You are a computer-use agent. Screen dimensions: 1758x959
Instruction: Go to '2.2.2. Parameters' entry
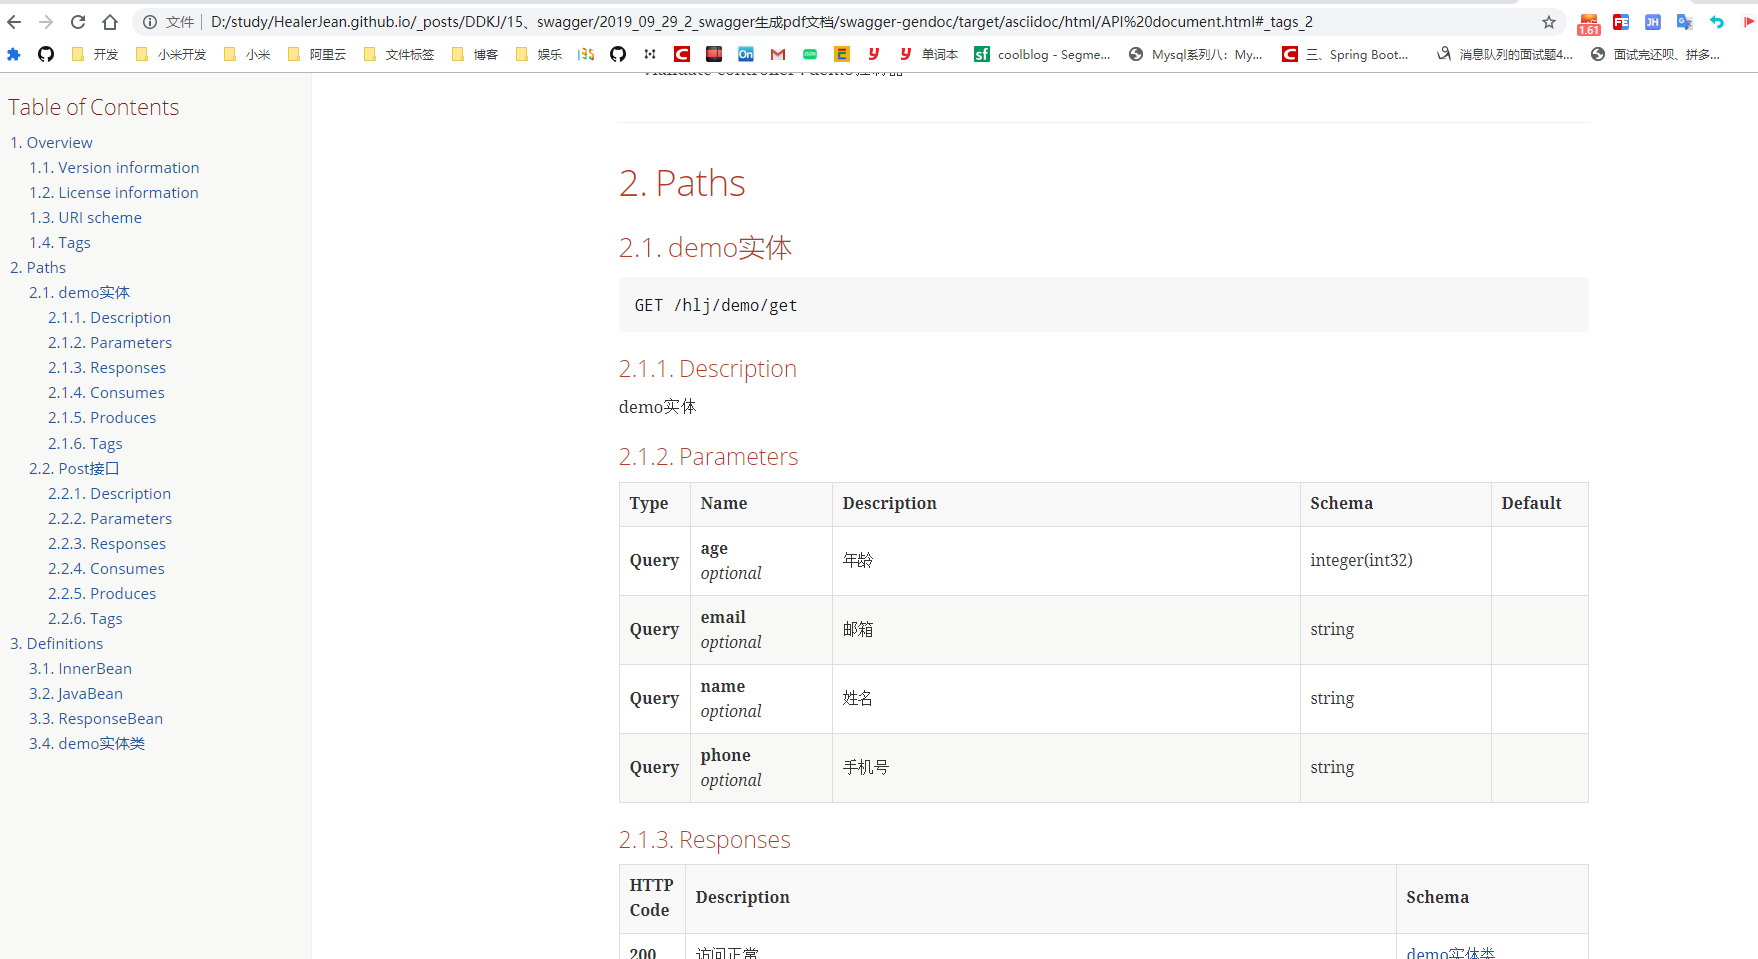110,519
